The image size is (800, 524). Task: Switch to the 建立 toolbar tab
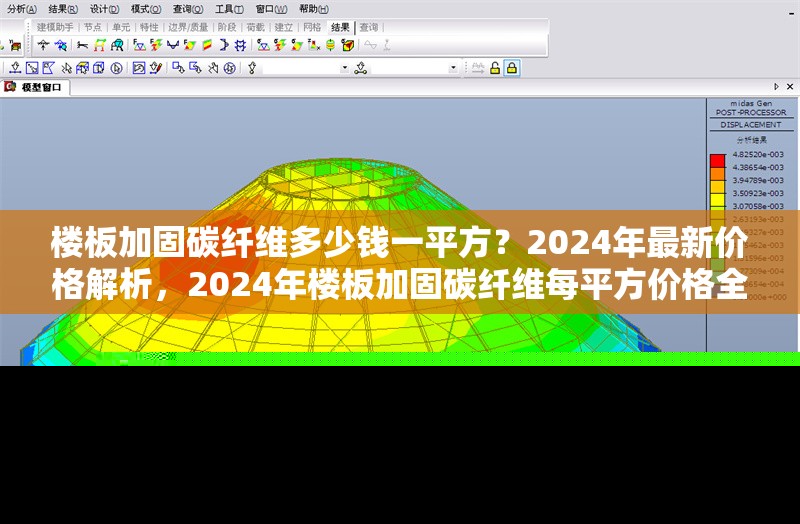pos(283,27)
